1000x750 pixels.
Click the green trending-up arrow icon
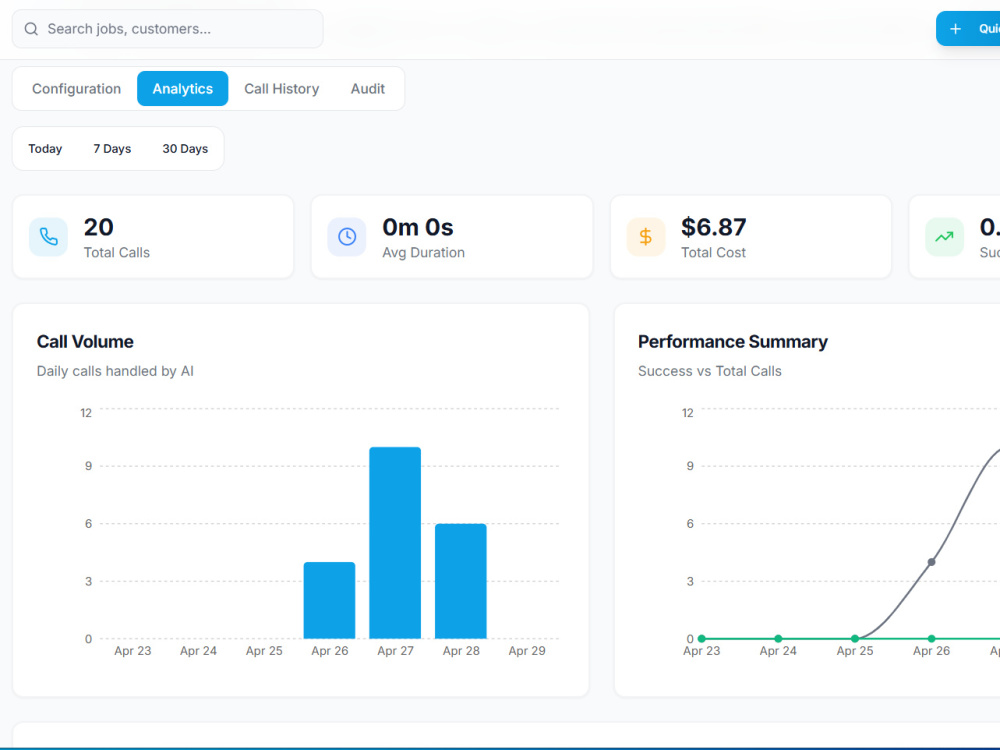click(x=944, y=237)
